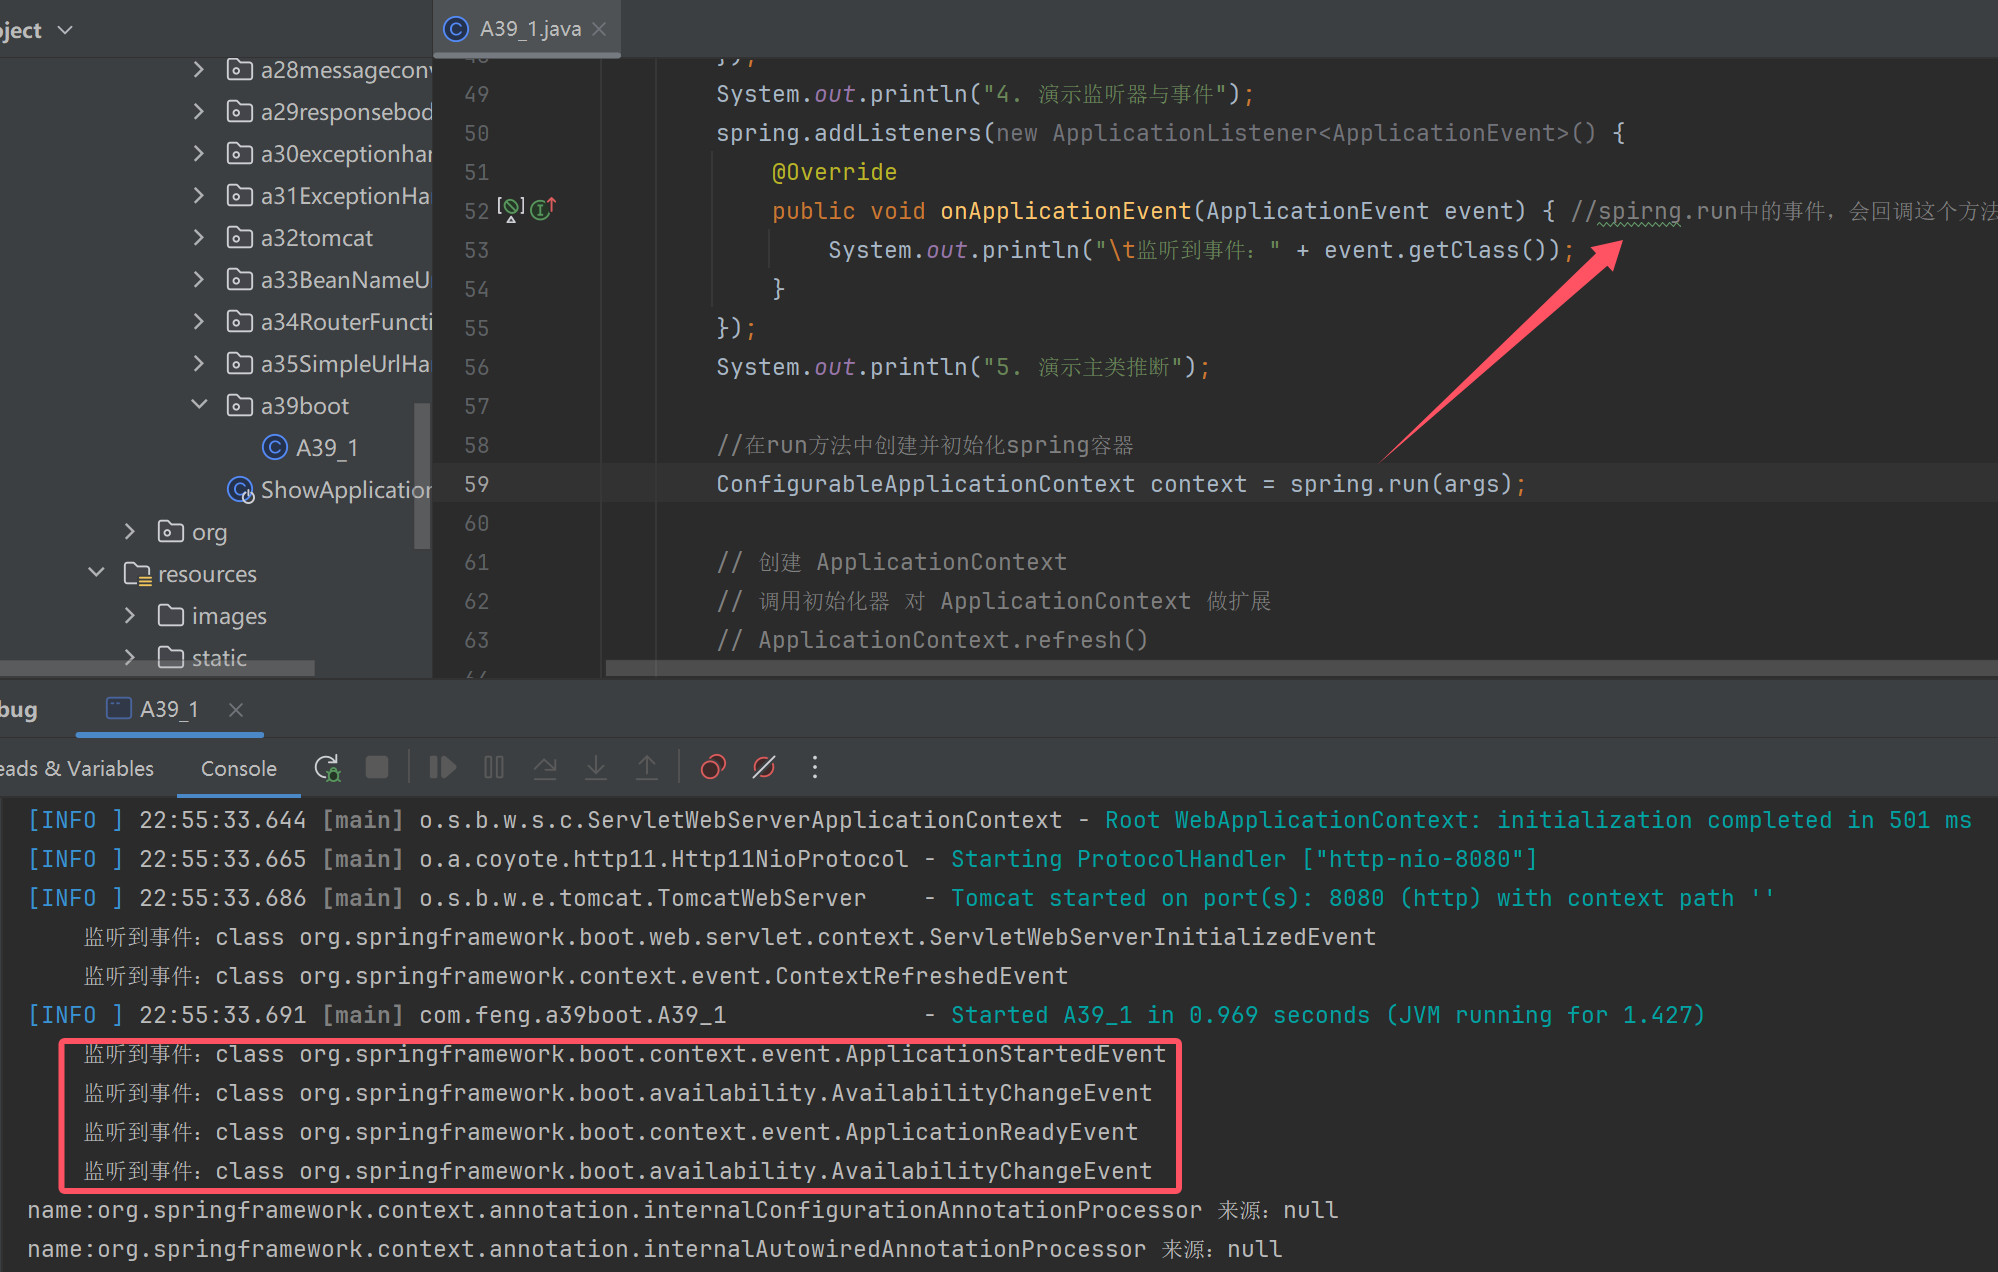Screen dimensions: 1998x1272
Task: Click the a28messageconv package icon
Action: point(239,69)
